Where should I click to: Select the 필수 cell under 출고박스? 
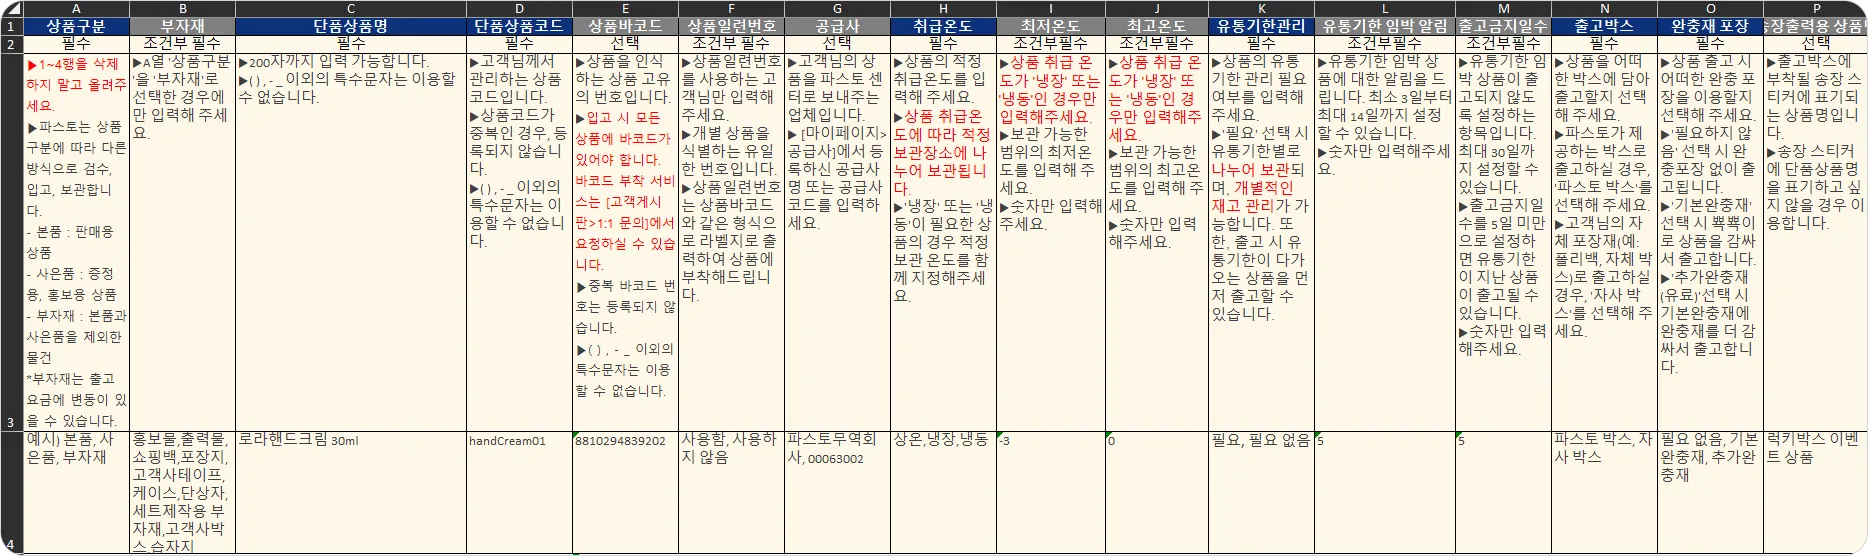pos(1604,44)
